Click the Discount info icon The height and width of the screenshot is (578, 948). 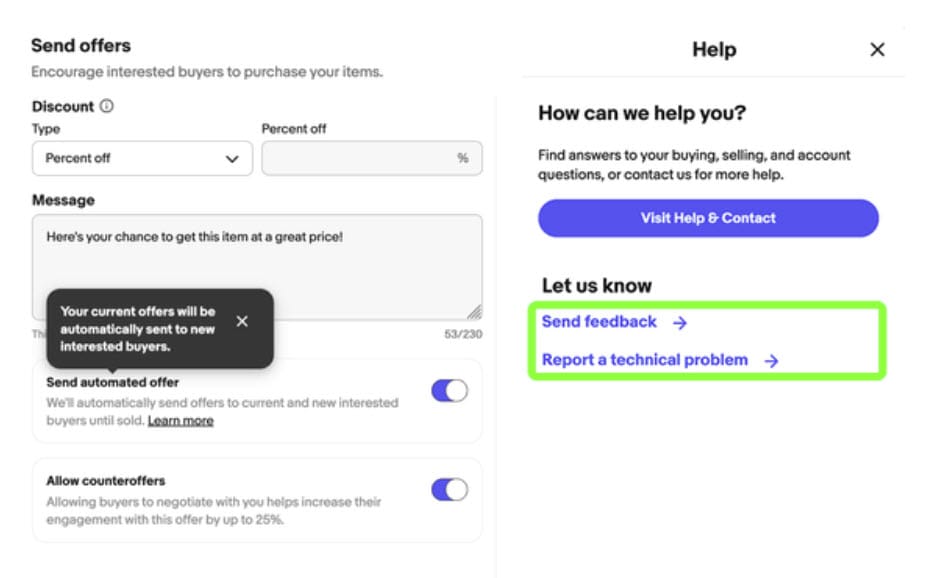(x=107, y=106)
